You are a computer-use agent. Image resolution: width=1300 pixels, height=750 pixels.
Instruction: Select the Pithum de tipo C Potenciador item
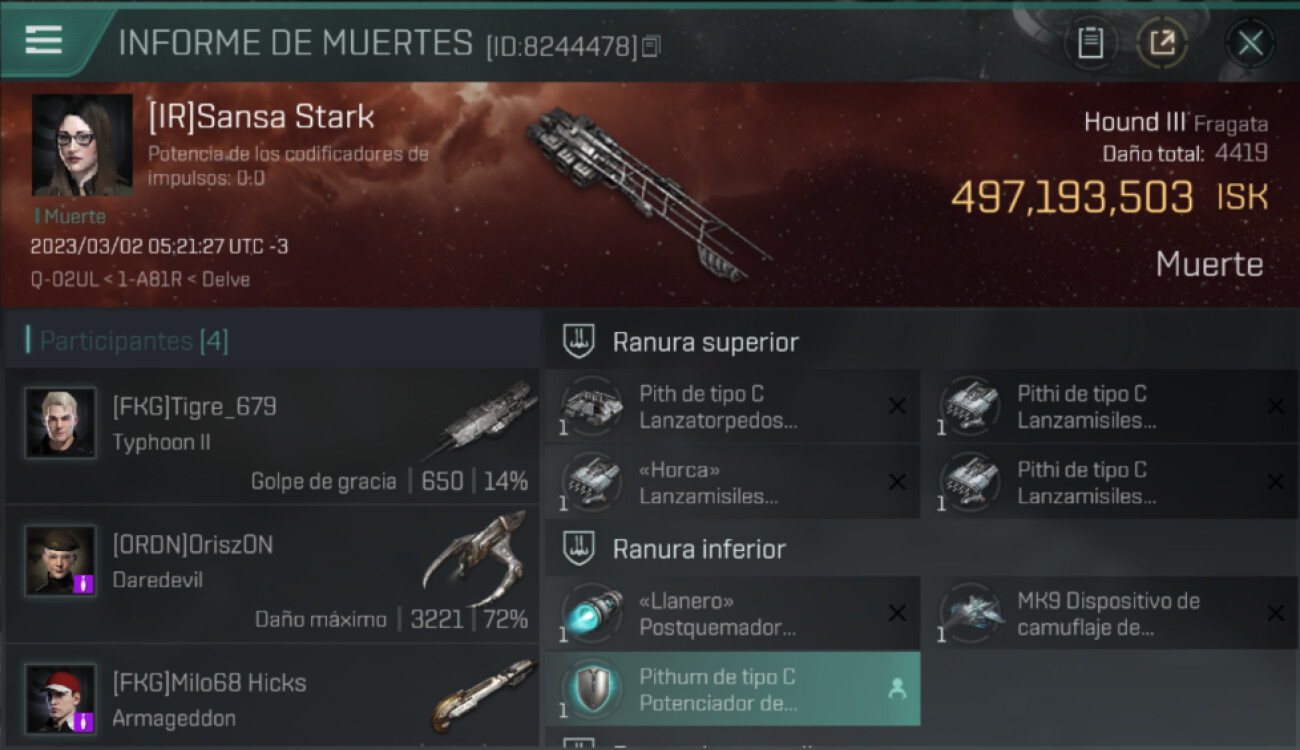[732, 690]
